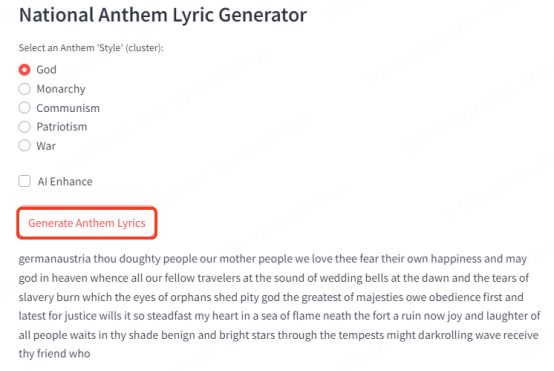
Task: Switch anthem style to War
Action: (x=24, y=146)
